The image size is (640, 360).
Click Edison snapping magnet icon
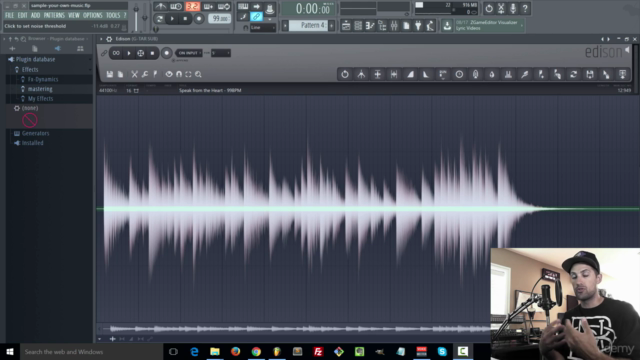pos(179,74)
